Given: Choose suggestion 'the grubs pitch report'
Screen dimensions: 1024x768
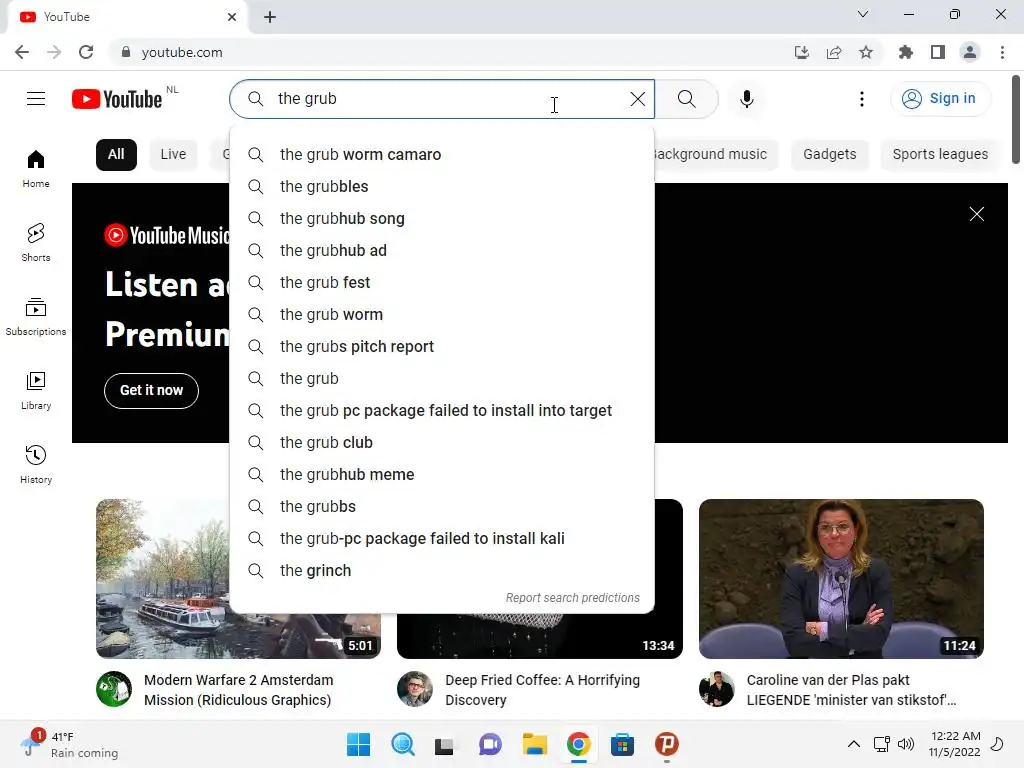Looking at the screenshot, I should 442,347.
